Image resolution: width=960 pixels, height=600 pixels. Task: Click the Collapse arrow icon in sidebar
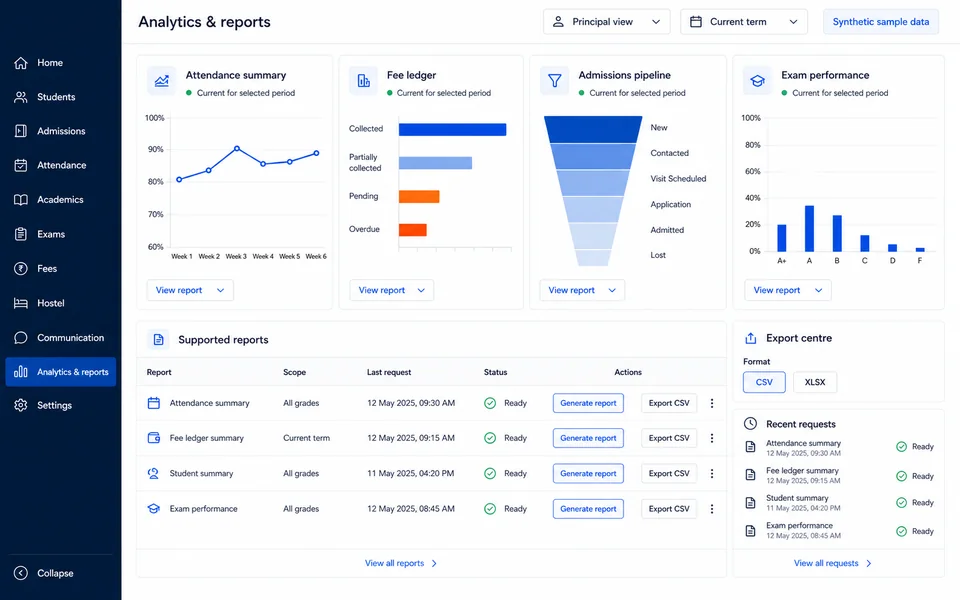(x=21, y=573)
